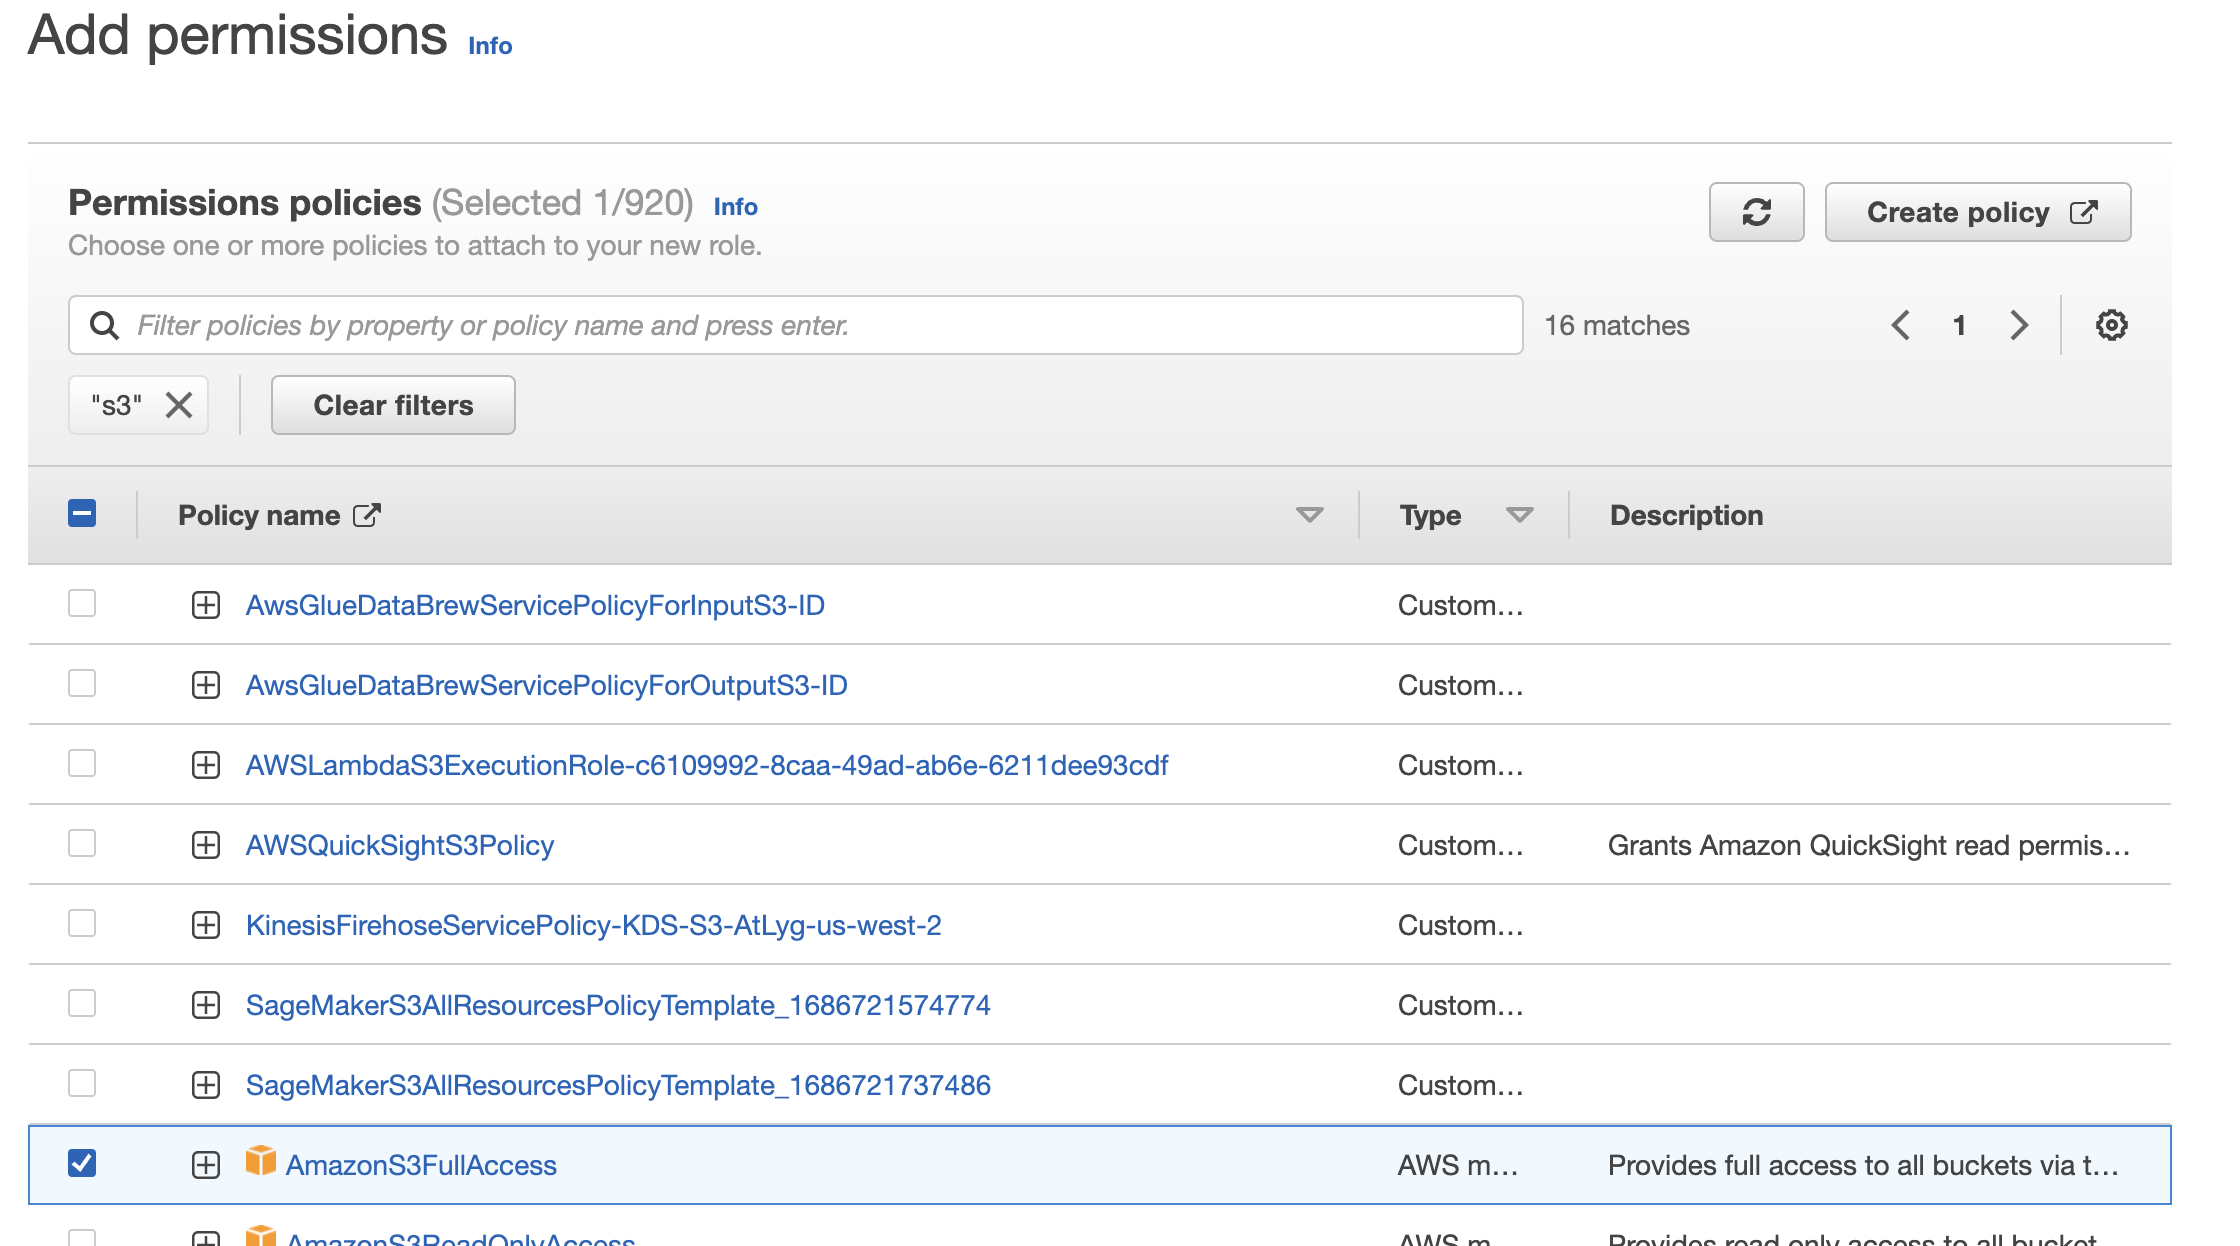Click external link icon beside Policy name

pyautogui.click(x=367, y=515)
